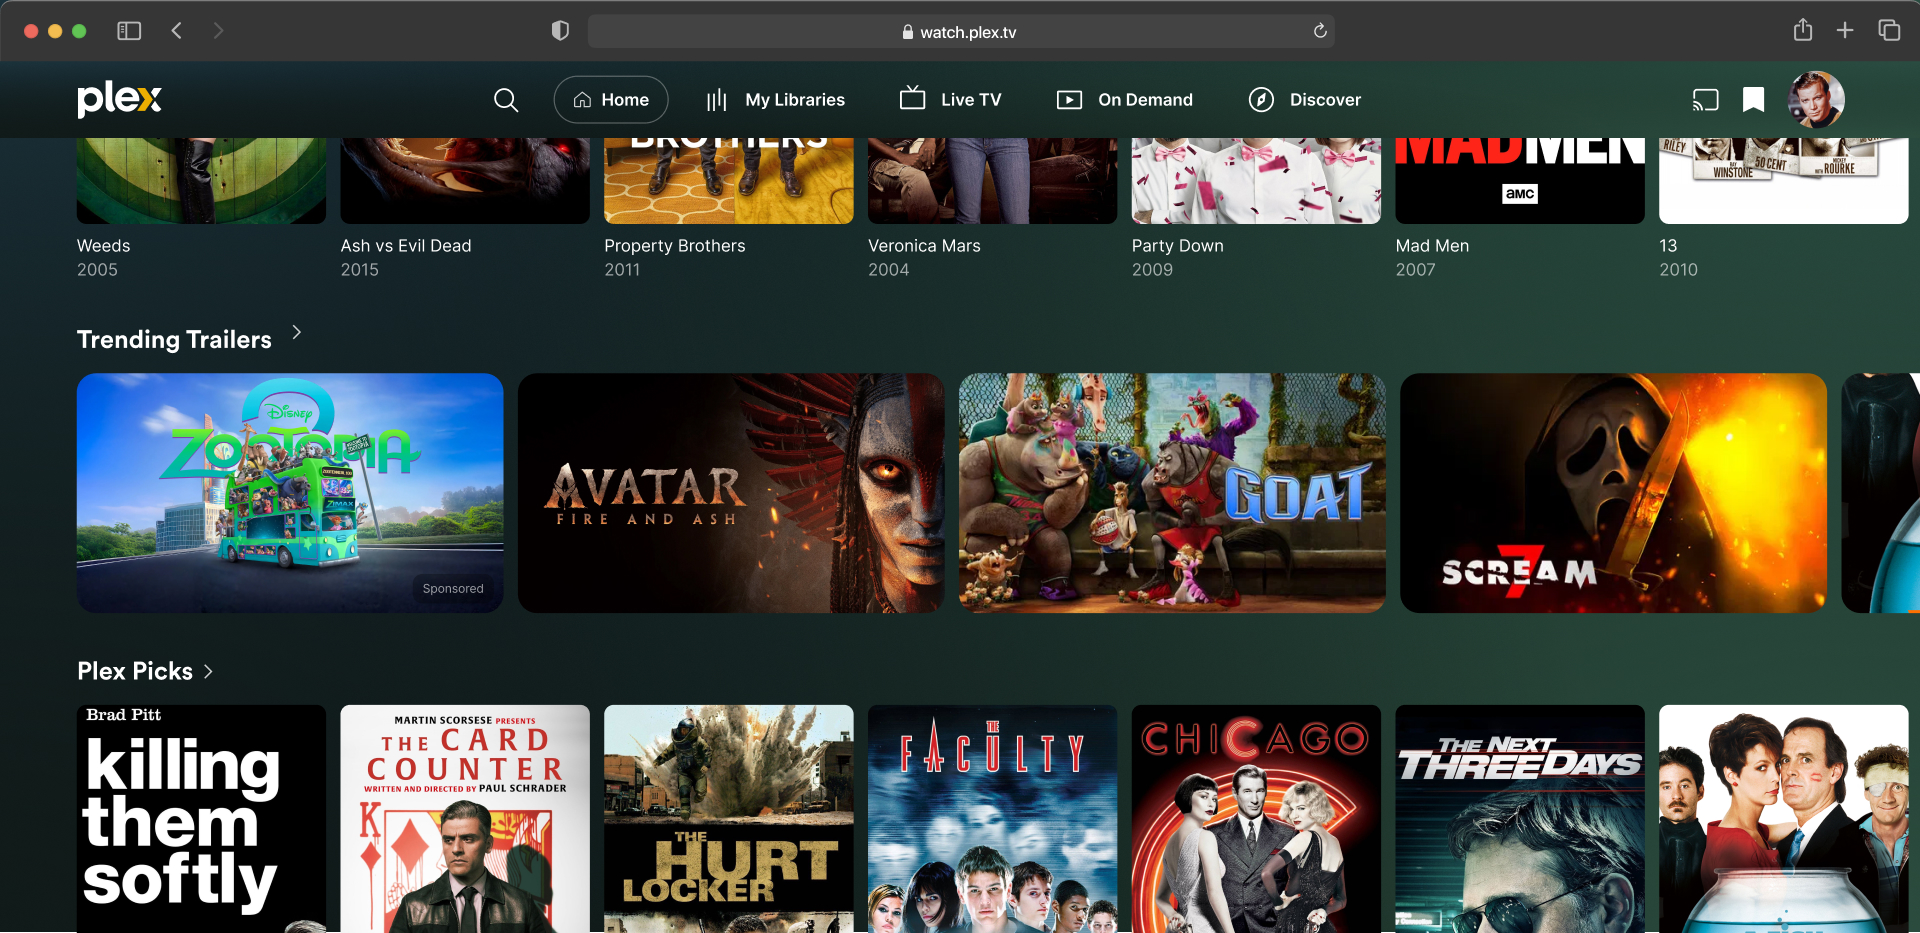Expand Trending Trailers with chevron
The height and width of the screenshot is (933, 1920).
[x=297, y=333]
